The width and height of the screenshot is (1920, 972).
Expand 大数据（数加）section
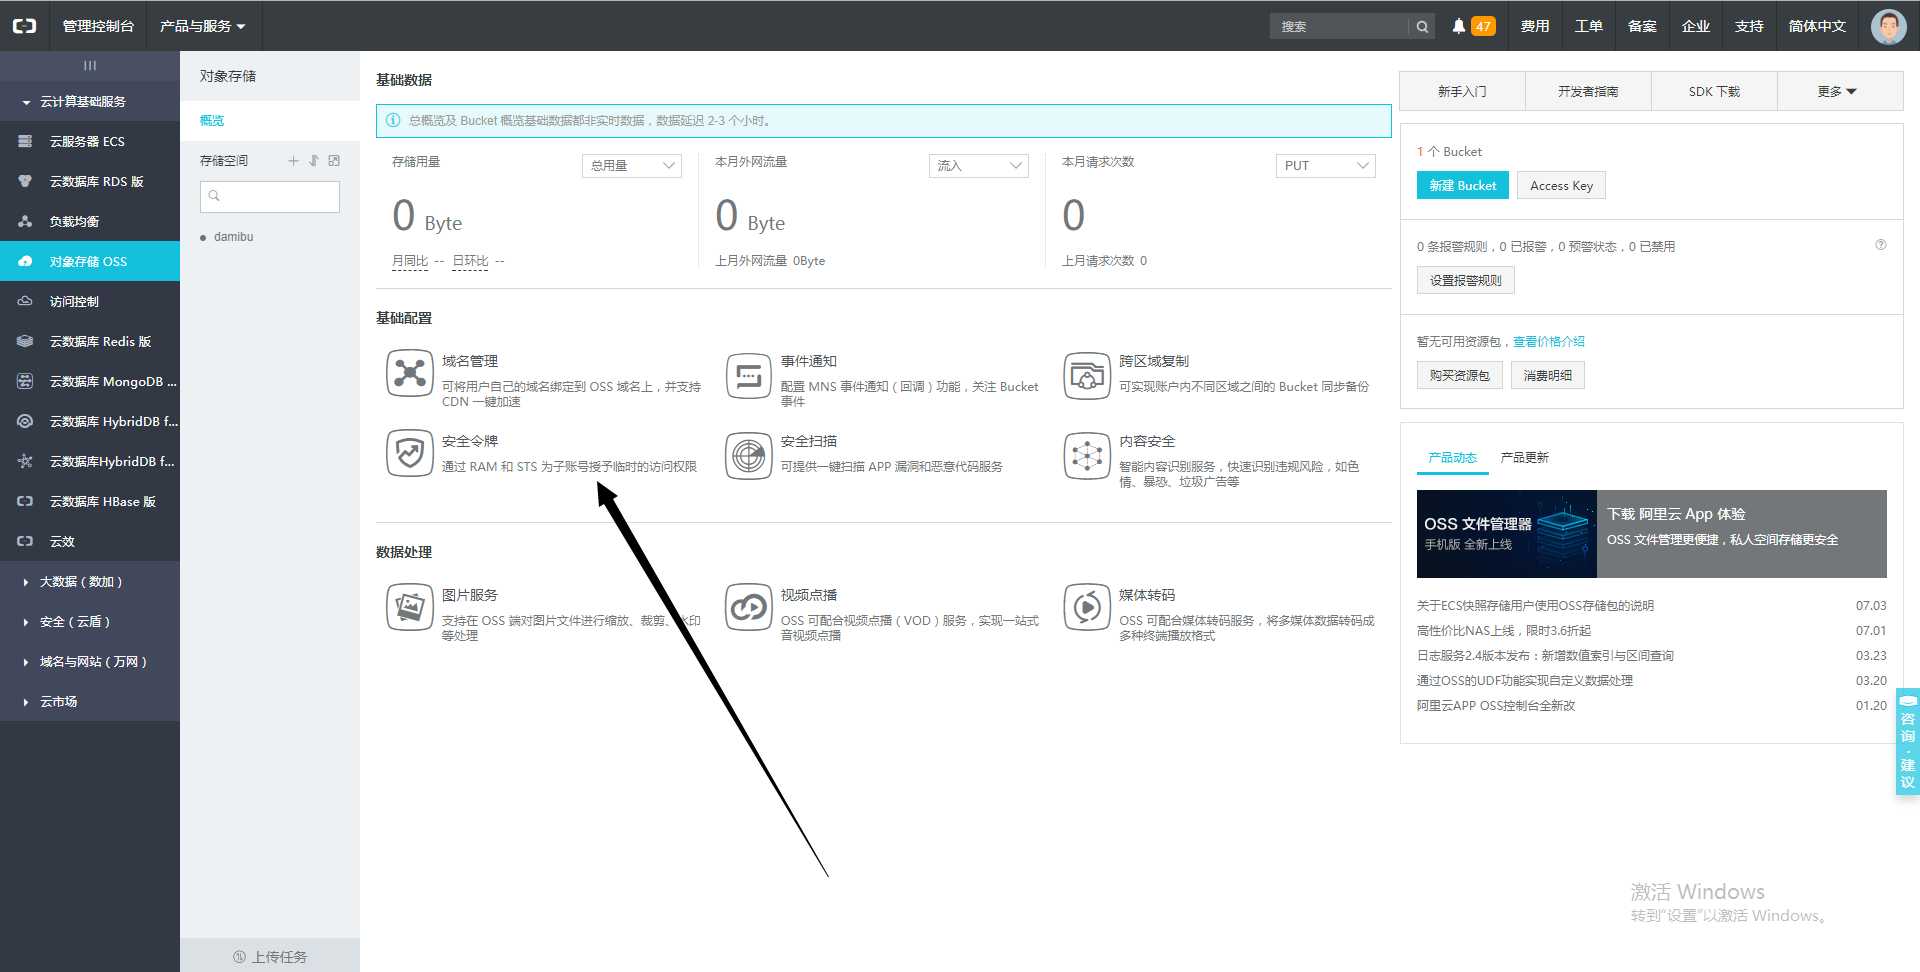point(90,581)
